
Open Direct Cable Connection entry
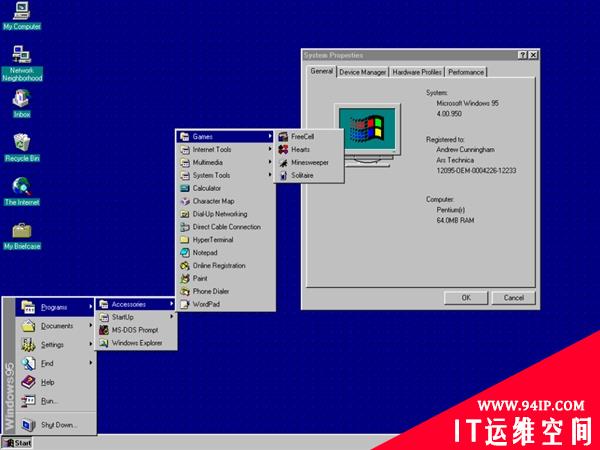(x=226, y=227)
